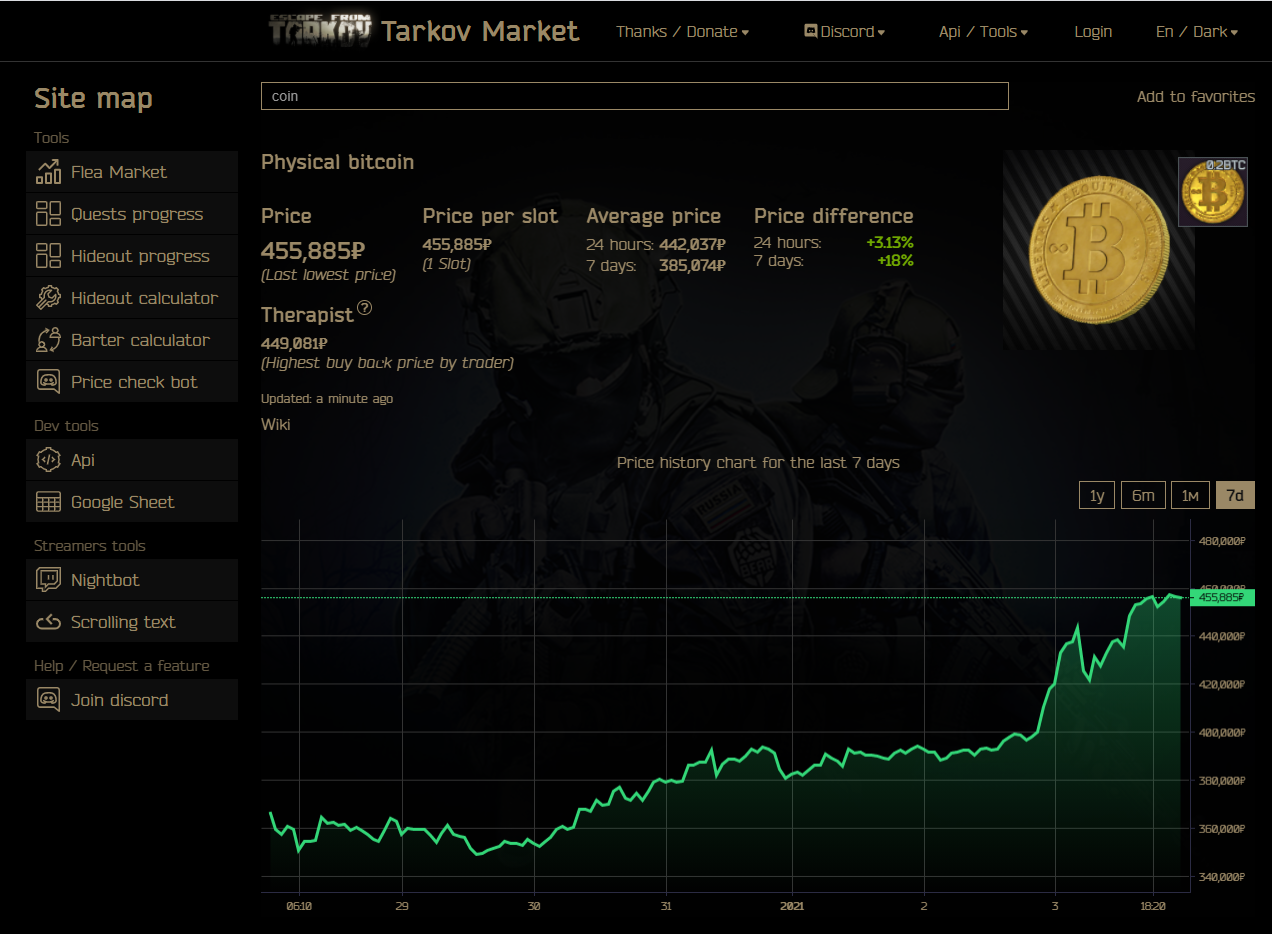
Task: Click the Flea Market chart icon
Action: click(48, 172)
